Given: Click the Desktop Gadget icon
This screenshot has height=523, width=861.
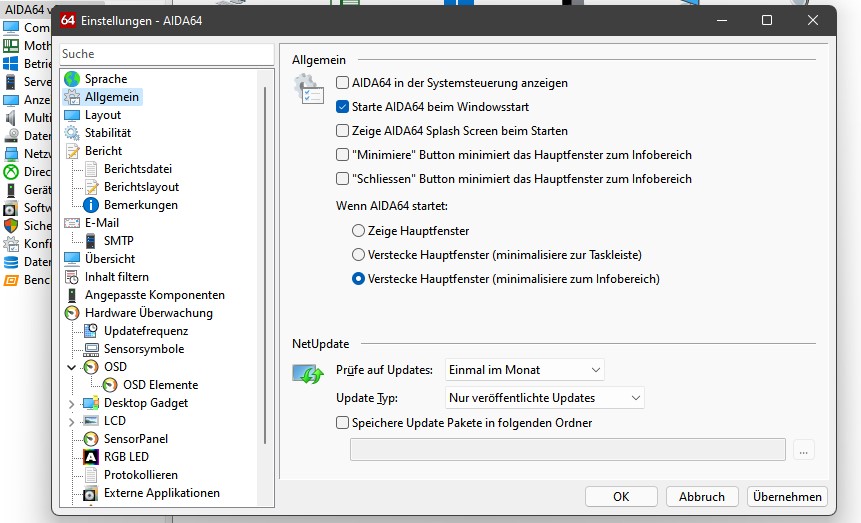Looking at the screenshot, I should click(91, 403).
